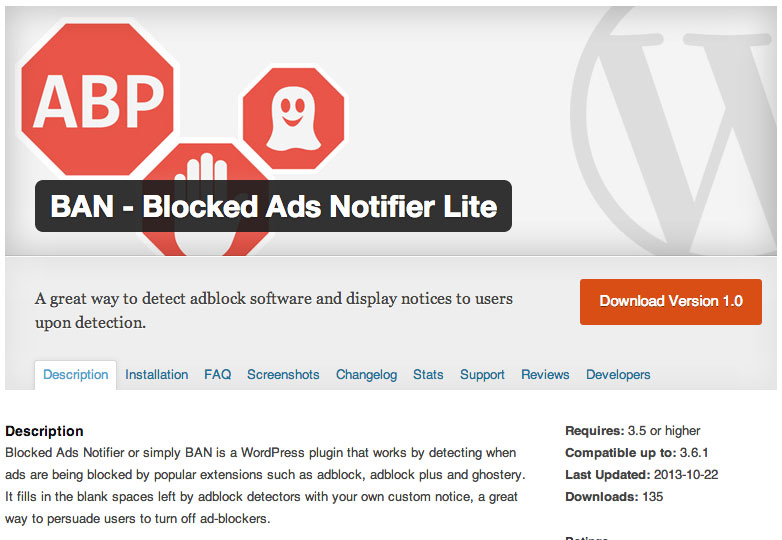Click the 'Requires: 3.5 or higher' text

click(x=632, y=431)
